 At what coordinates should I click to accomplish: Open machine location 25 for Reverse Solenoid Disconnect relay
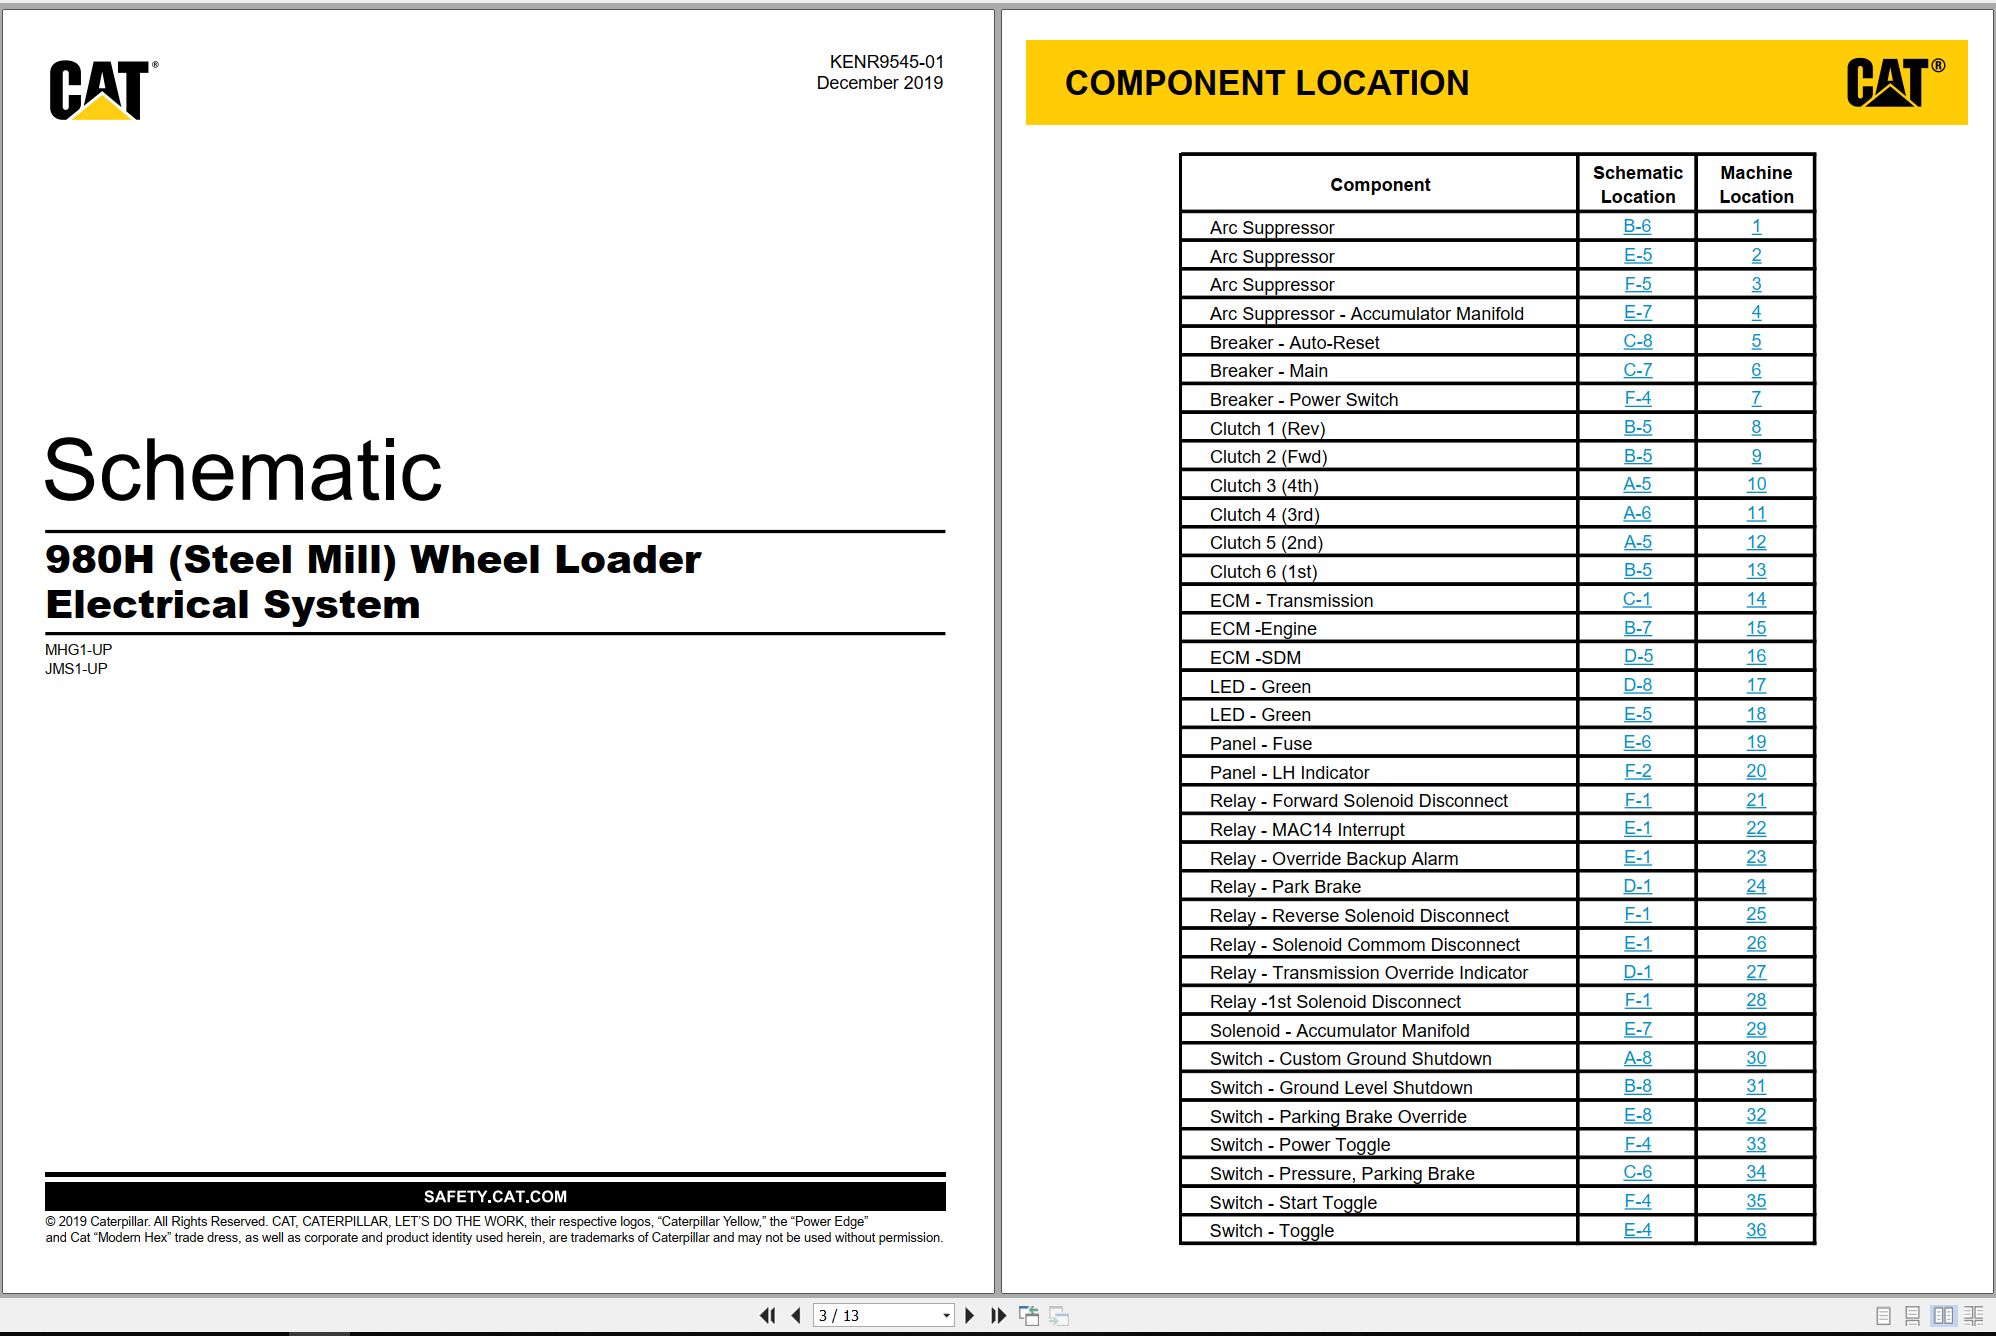(x=1756, y=914)
